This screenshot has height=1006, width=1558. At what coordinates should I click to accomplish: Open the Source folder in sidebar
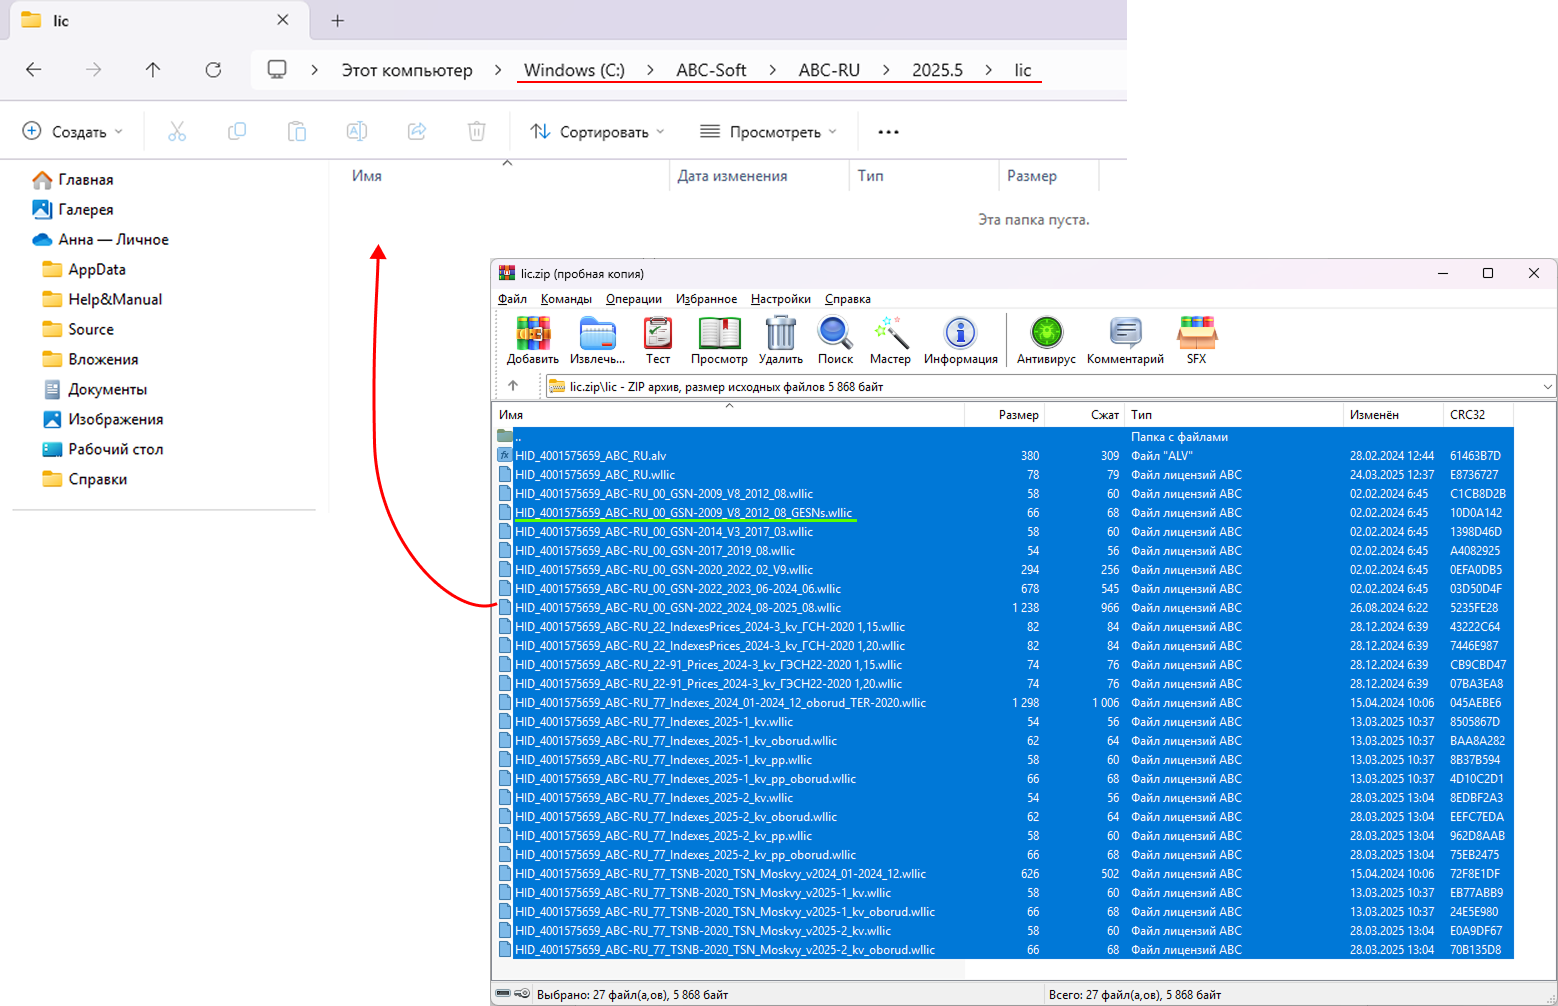coord(78,330)
